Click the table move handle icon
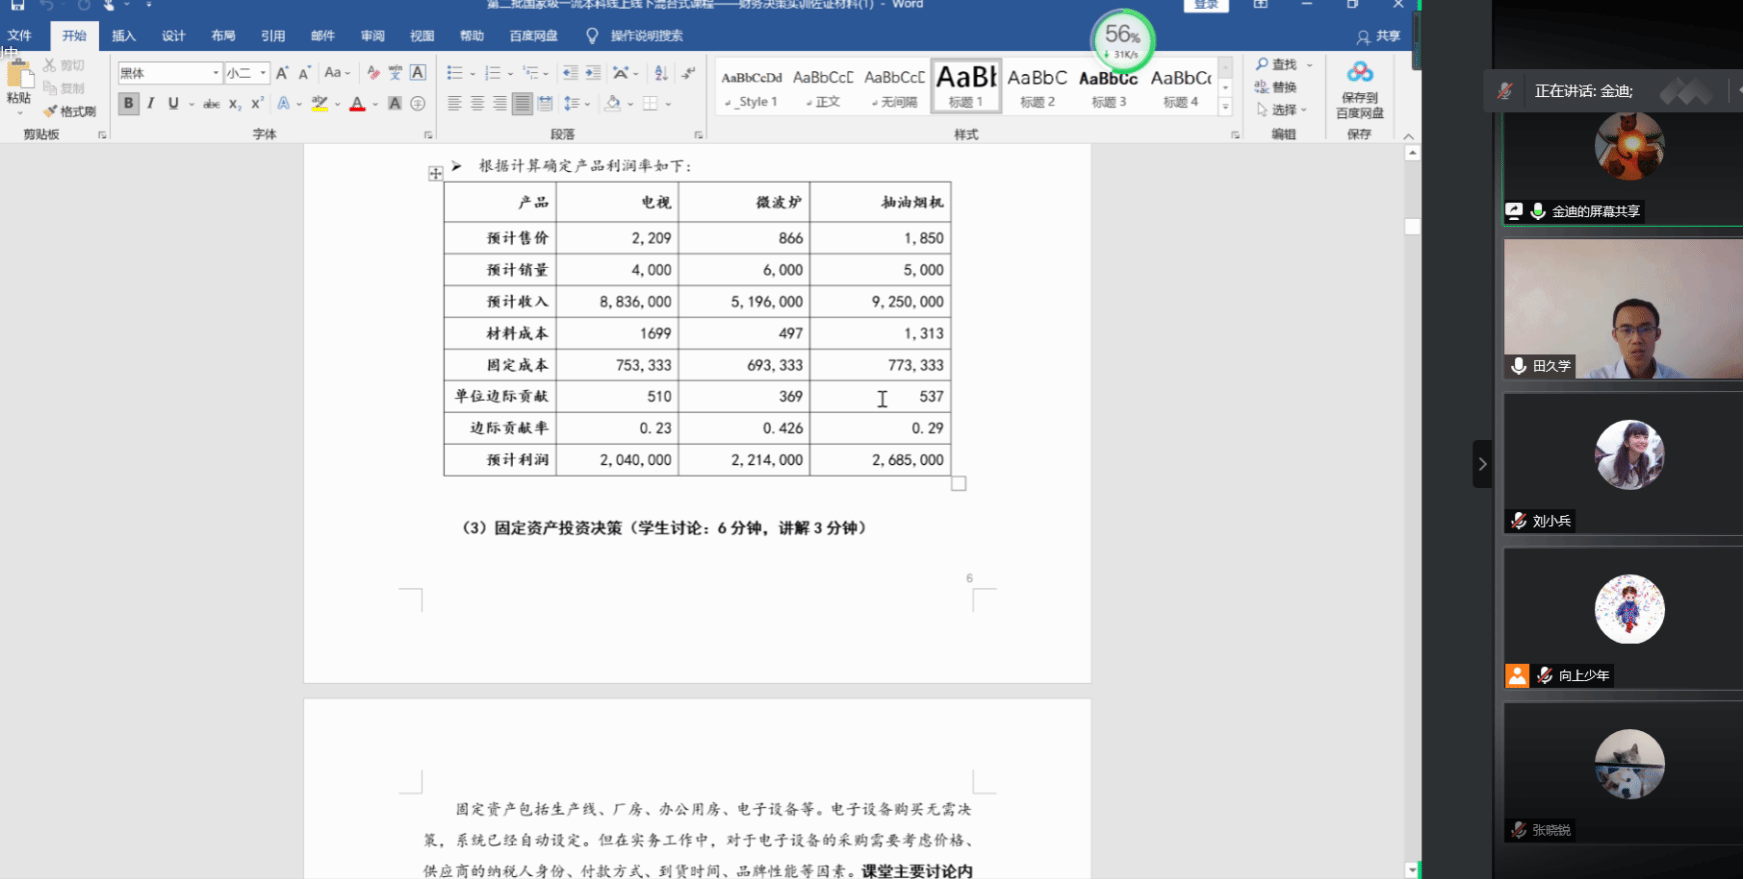Viewport: 1744px width, 879px height. 435,174
